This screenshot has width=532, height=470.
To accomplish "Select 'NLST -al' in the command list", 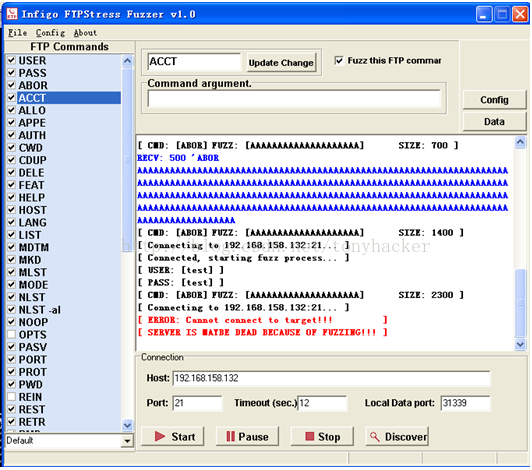I will coord(39,310).
